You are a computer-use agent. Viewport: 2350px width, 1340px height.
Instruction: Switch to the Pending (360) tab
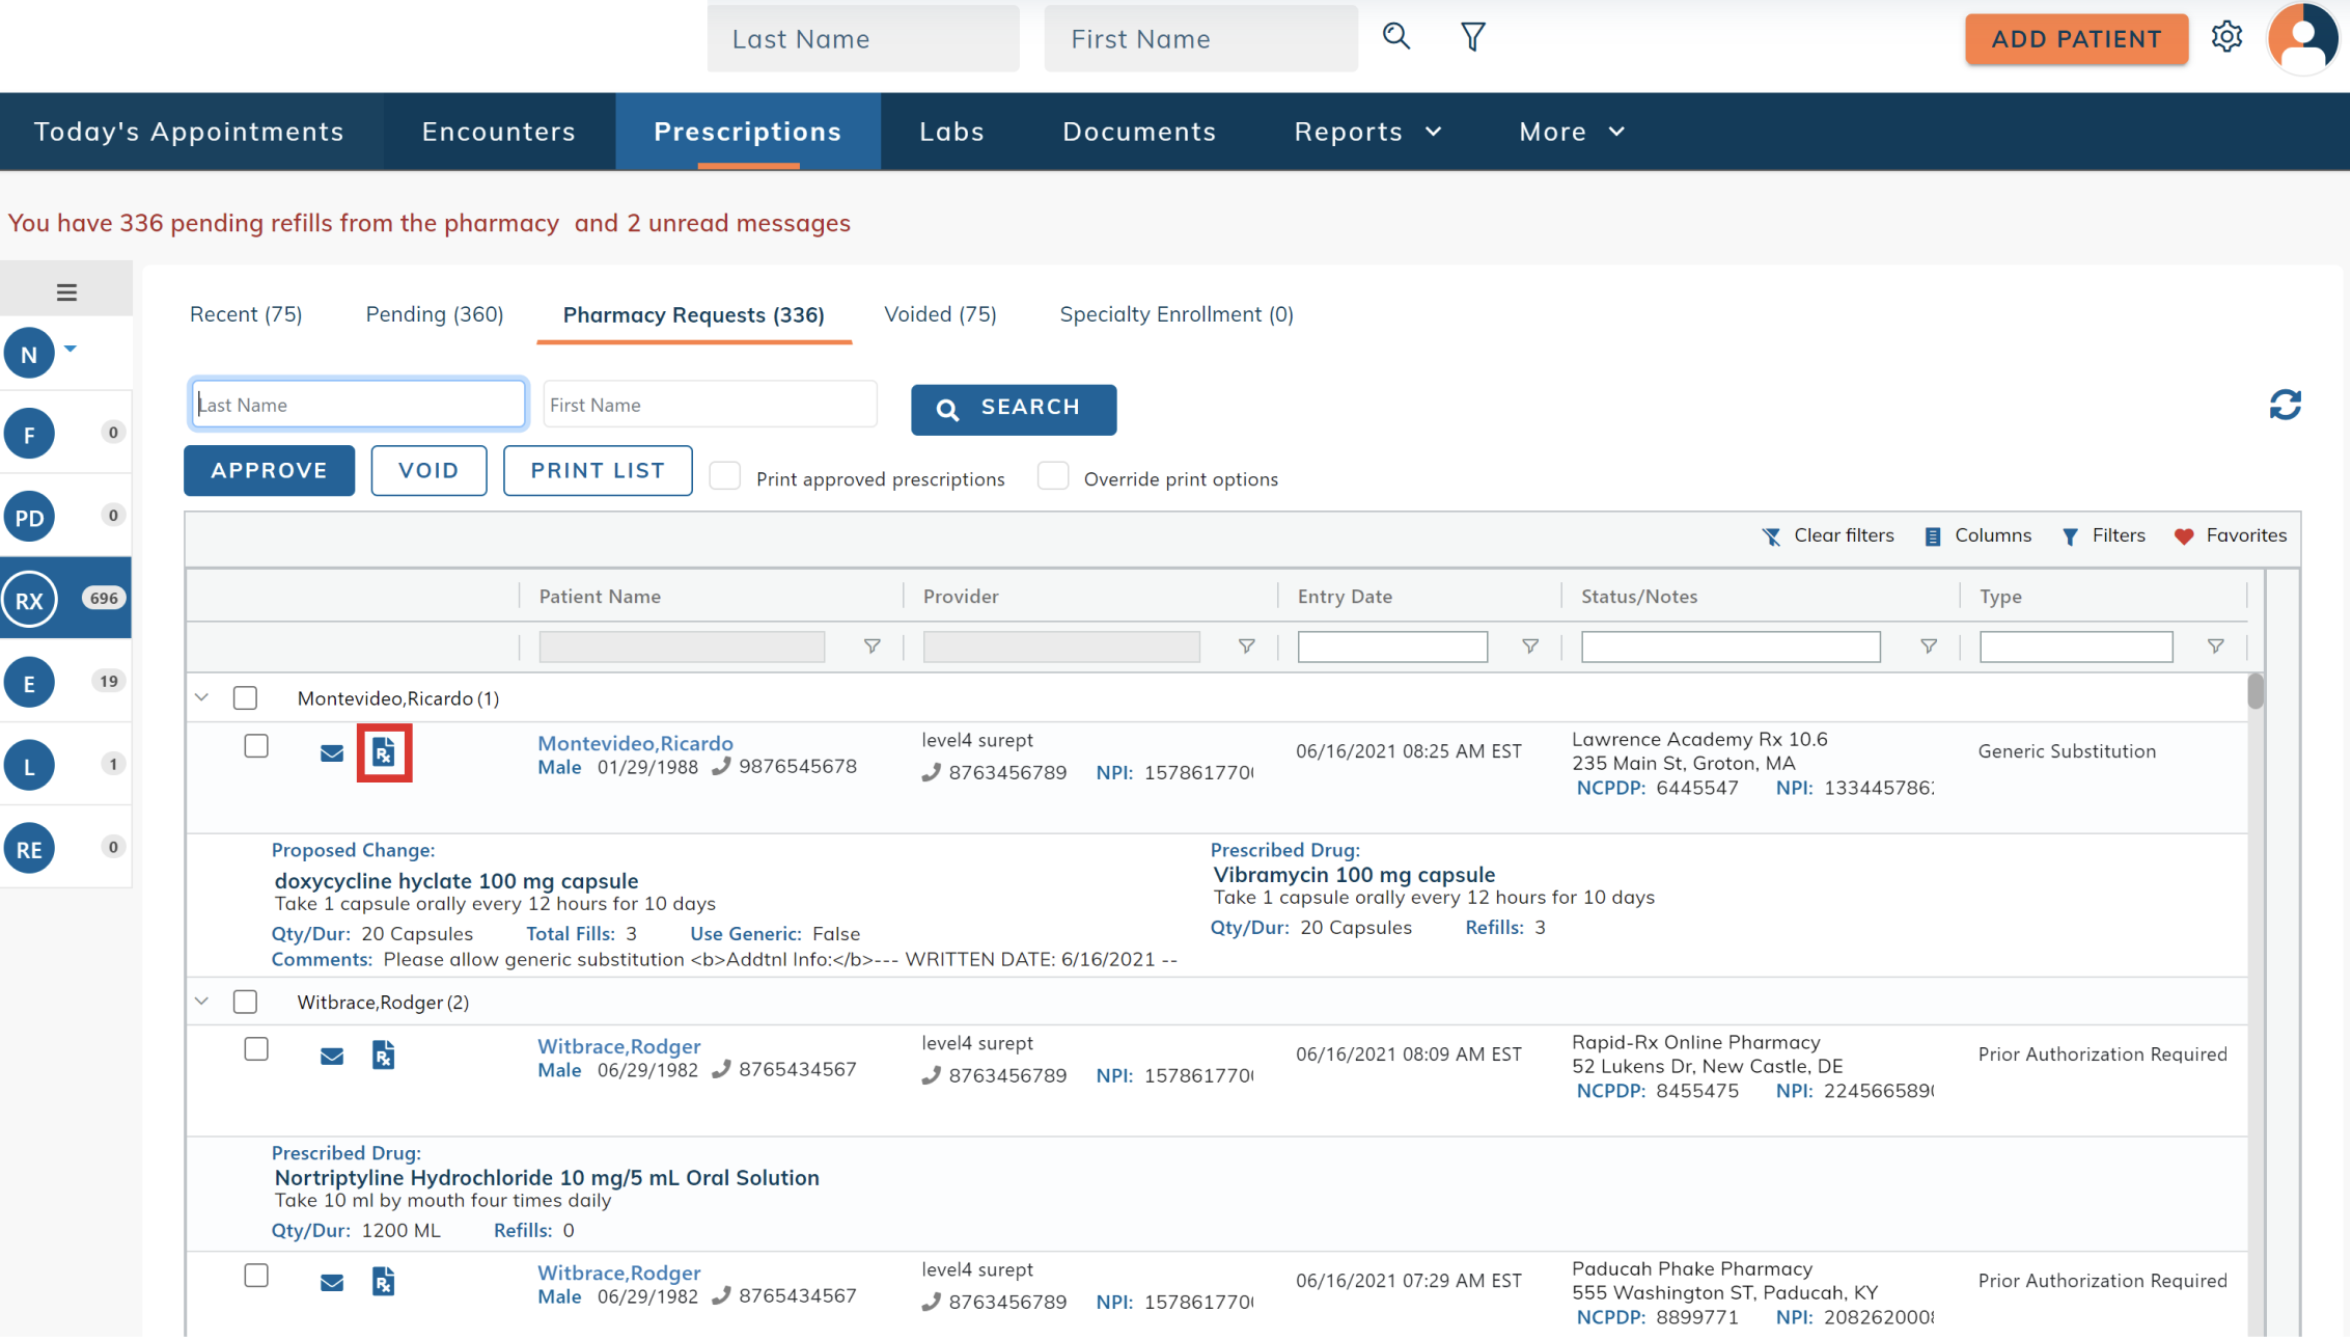point(434,315)
